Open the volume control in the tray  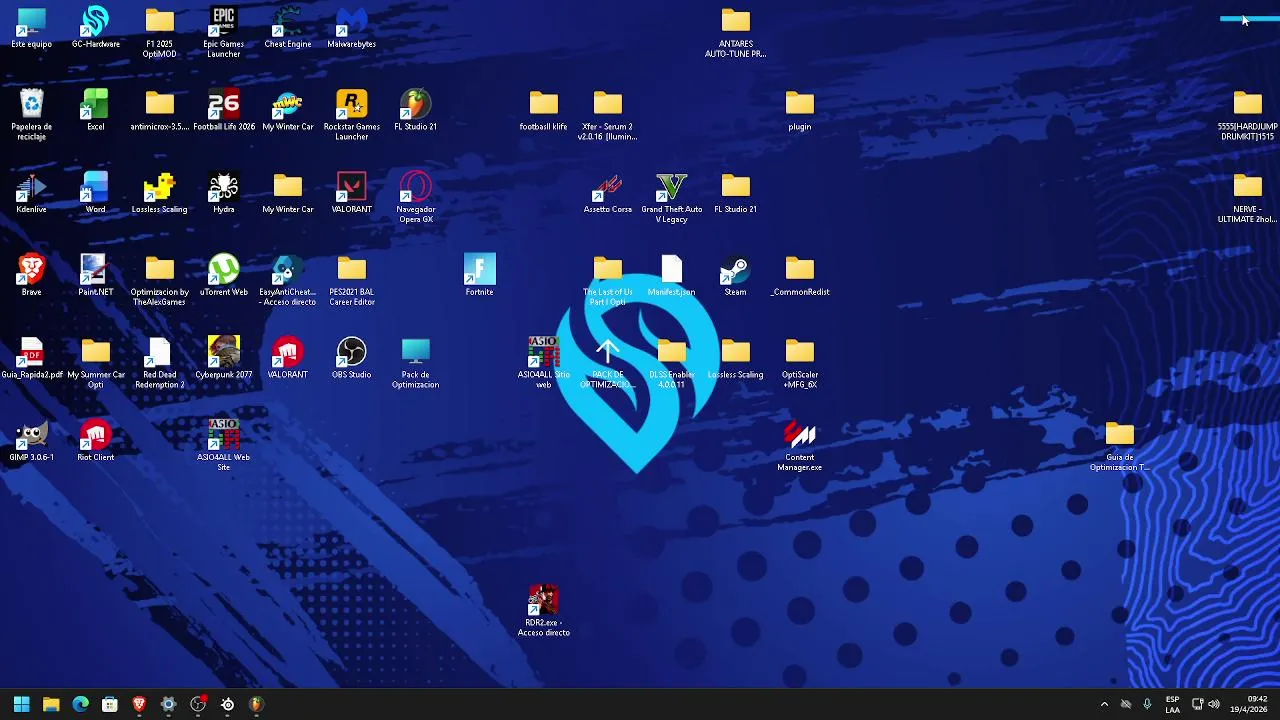(x=1214, y=704)
